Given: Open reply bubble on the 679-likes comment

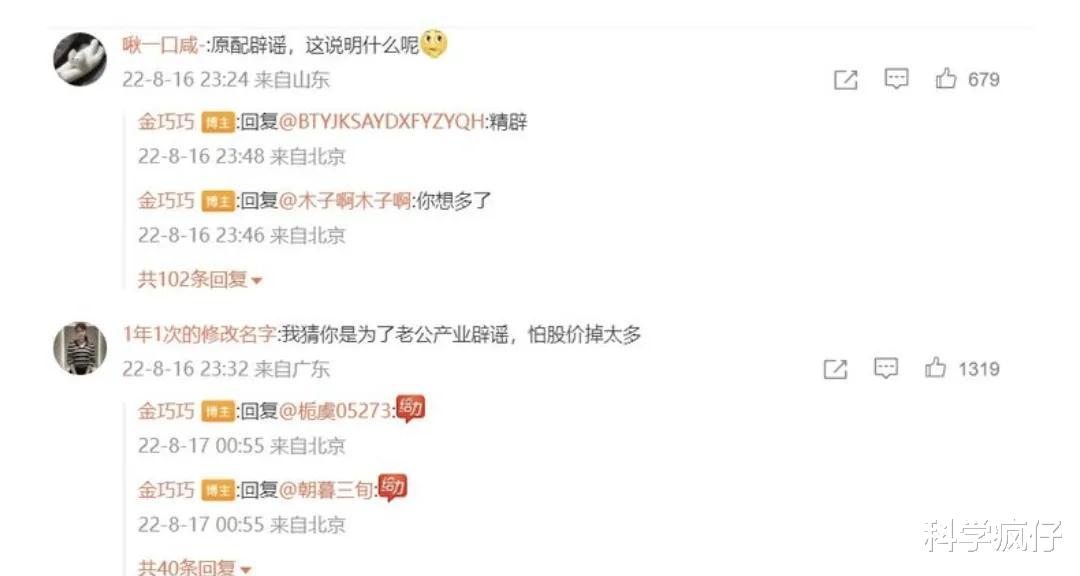Looking at the screenshot, I should click(x=896, y=79).
